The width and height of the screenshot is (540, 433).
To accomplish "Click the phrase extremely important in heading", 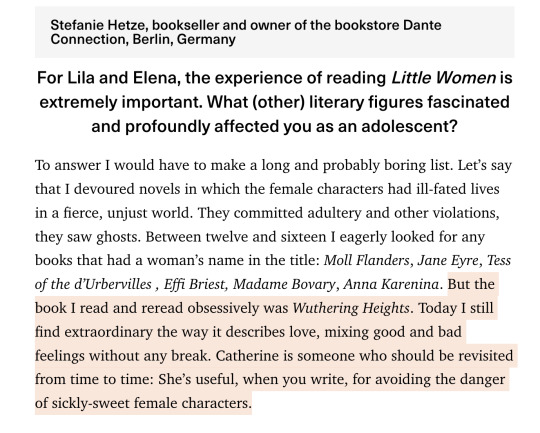I will point(121,103).
